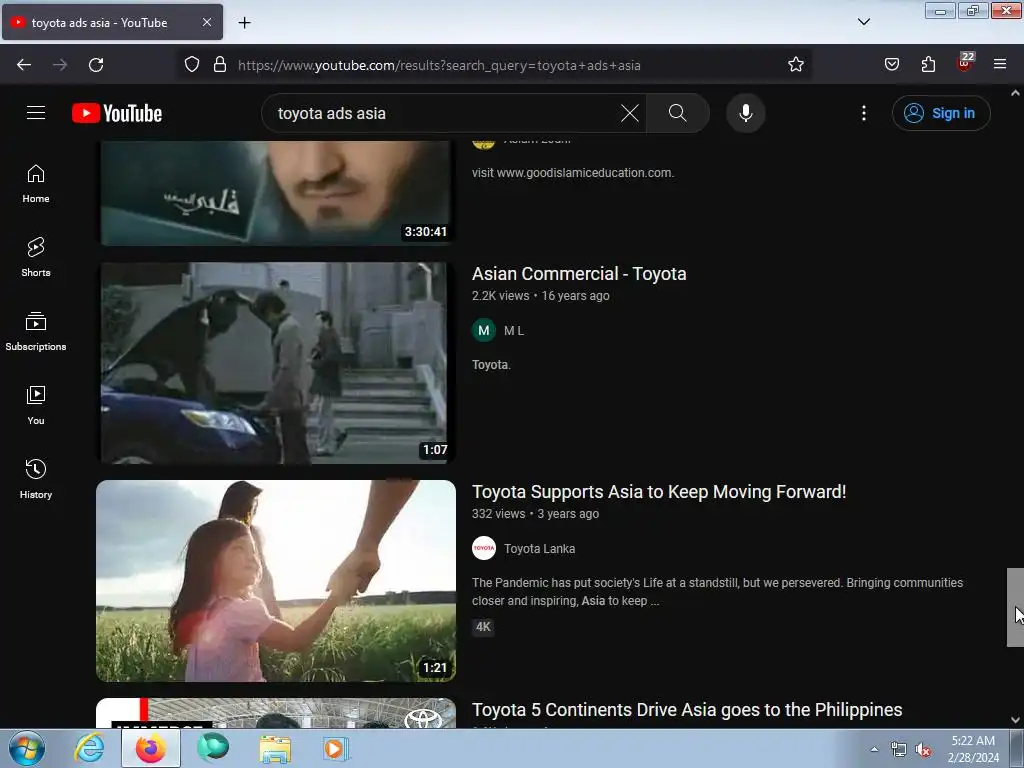Open M L channel avatar

(x=483, y=330)
